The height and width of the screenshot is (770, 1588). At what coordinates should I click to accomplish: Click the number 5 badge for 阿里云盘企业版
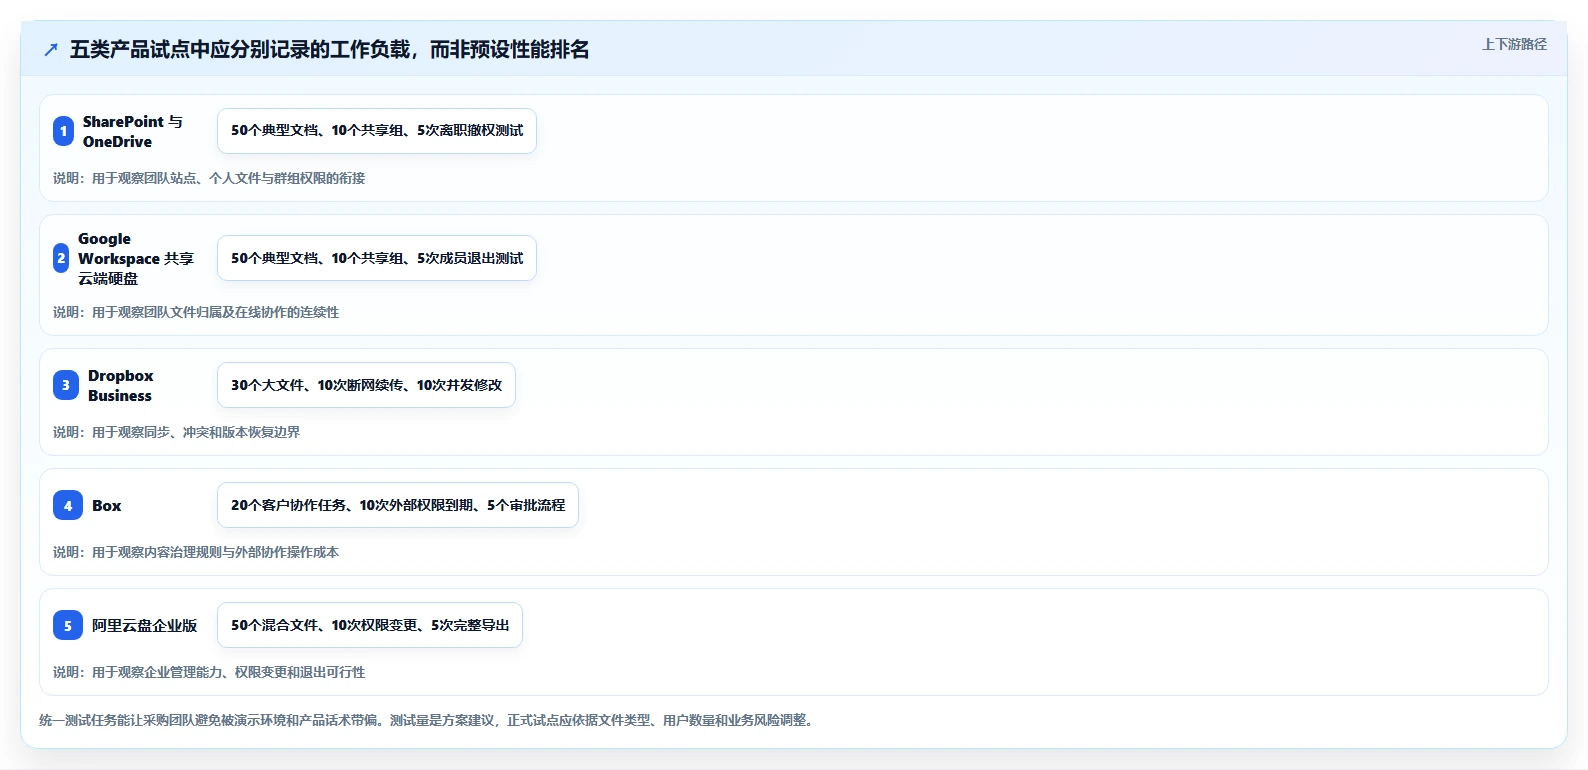pyautogui.click(x=68, y=625)
